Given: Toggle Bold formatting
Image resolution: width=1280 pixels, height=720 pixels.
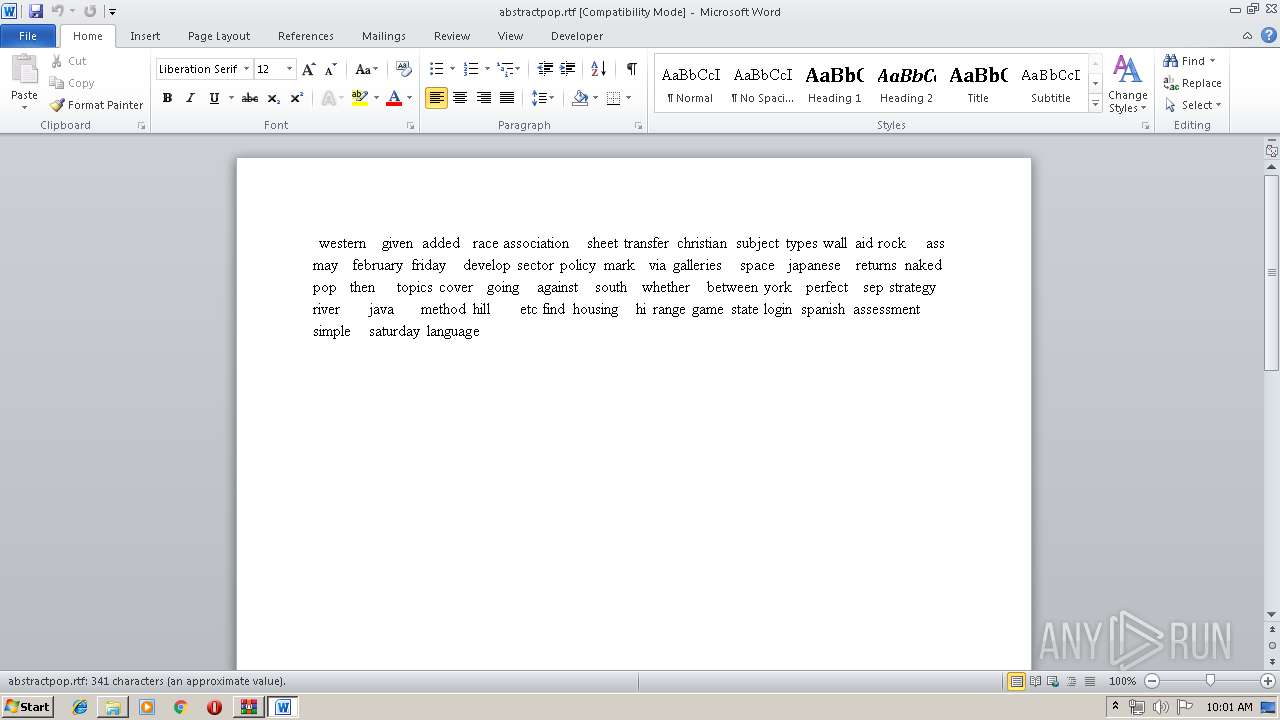Looking at the screenshot, I should [167, 98].
